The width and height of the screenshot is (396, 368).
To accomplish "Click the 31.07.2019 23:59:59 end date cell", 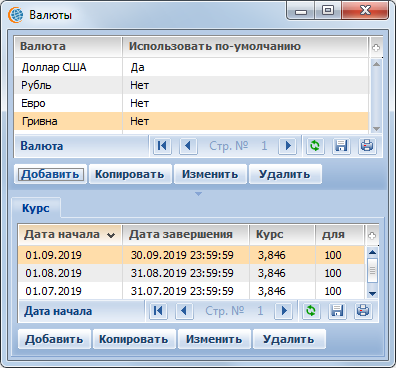I will (186, 291).
